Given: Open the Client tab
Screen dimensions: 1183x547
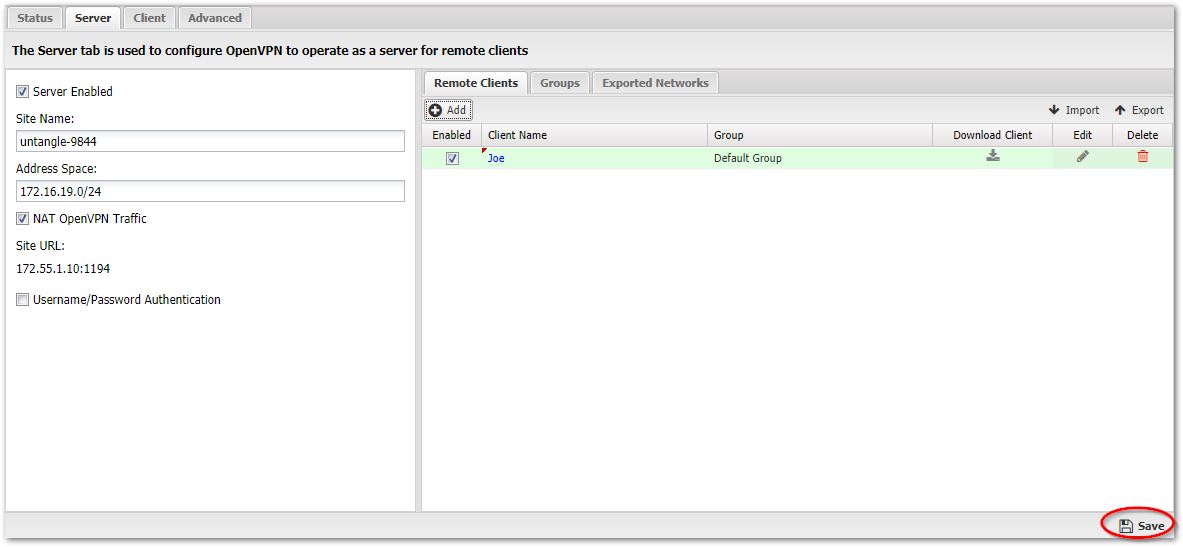Looking at the screenshot, I should click(149, 18).
